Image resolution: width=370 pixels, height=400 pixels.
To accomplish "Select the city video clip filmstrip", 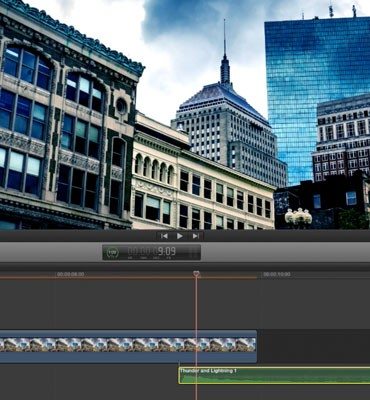I will [128, 345].
